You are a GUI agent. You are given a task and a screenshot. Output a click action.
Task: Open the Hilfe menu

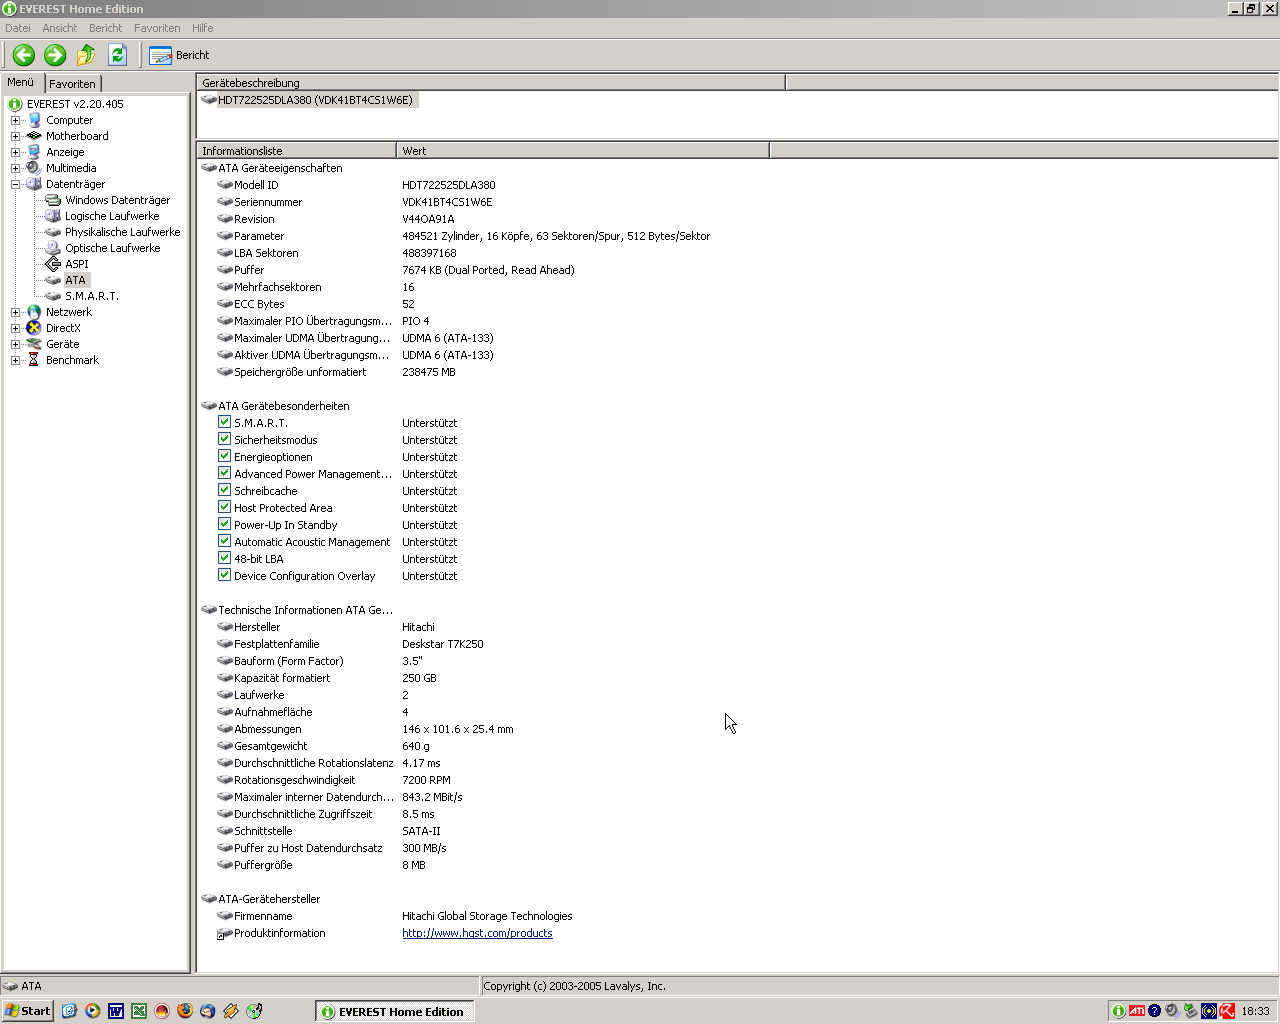point(203,28)
